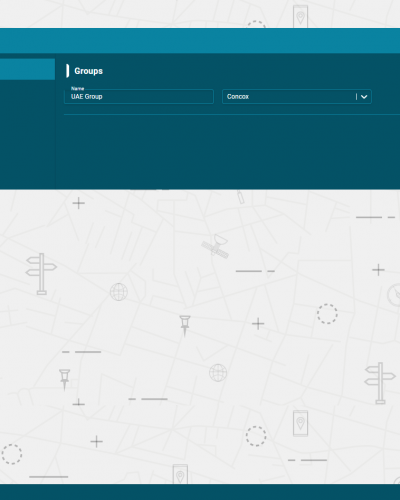This screenshot has width=400, height=500.
Task: Click the partially visible clock icon at the edge
Action: pos(394,295)
